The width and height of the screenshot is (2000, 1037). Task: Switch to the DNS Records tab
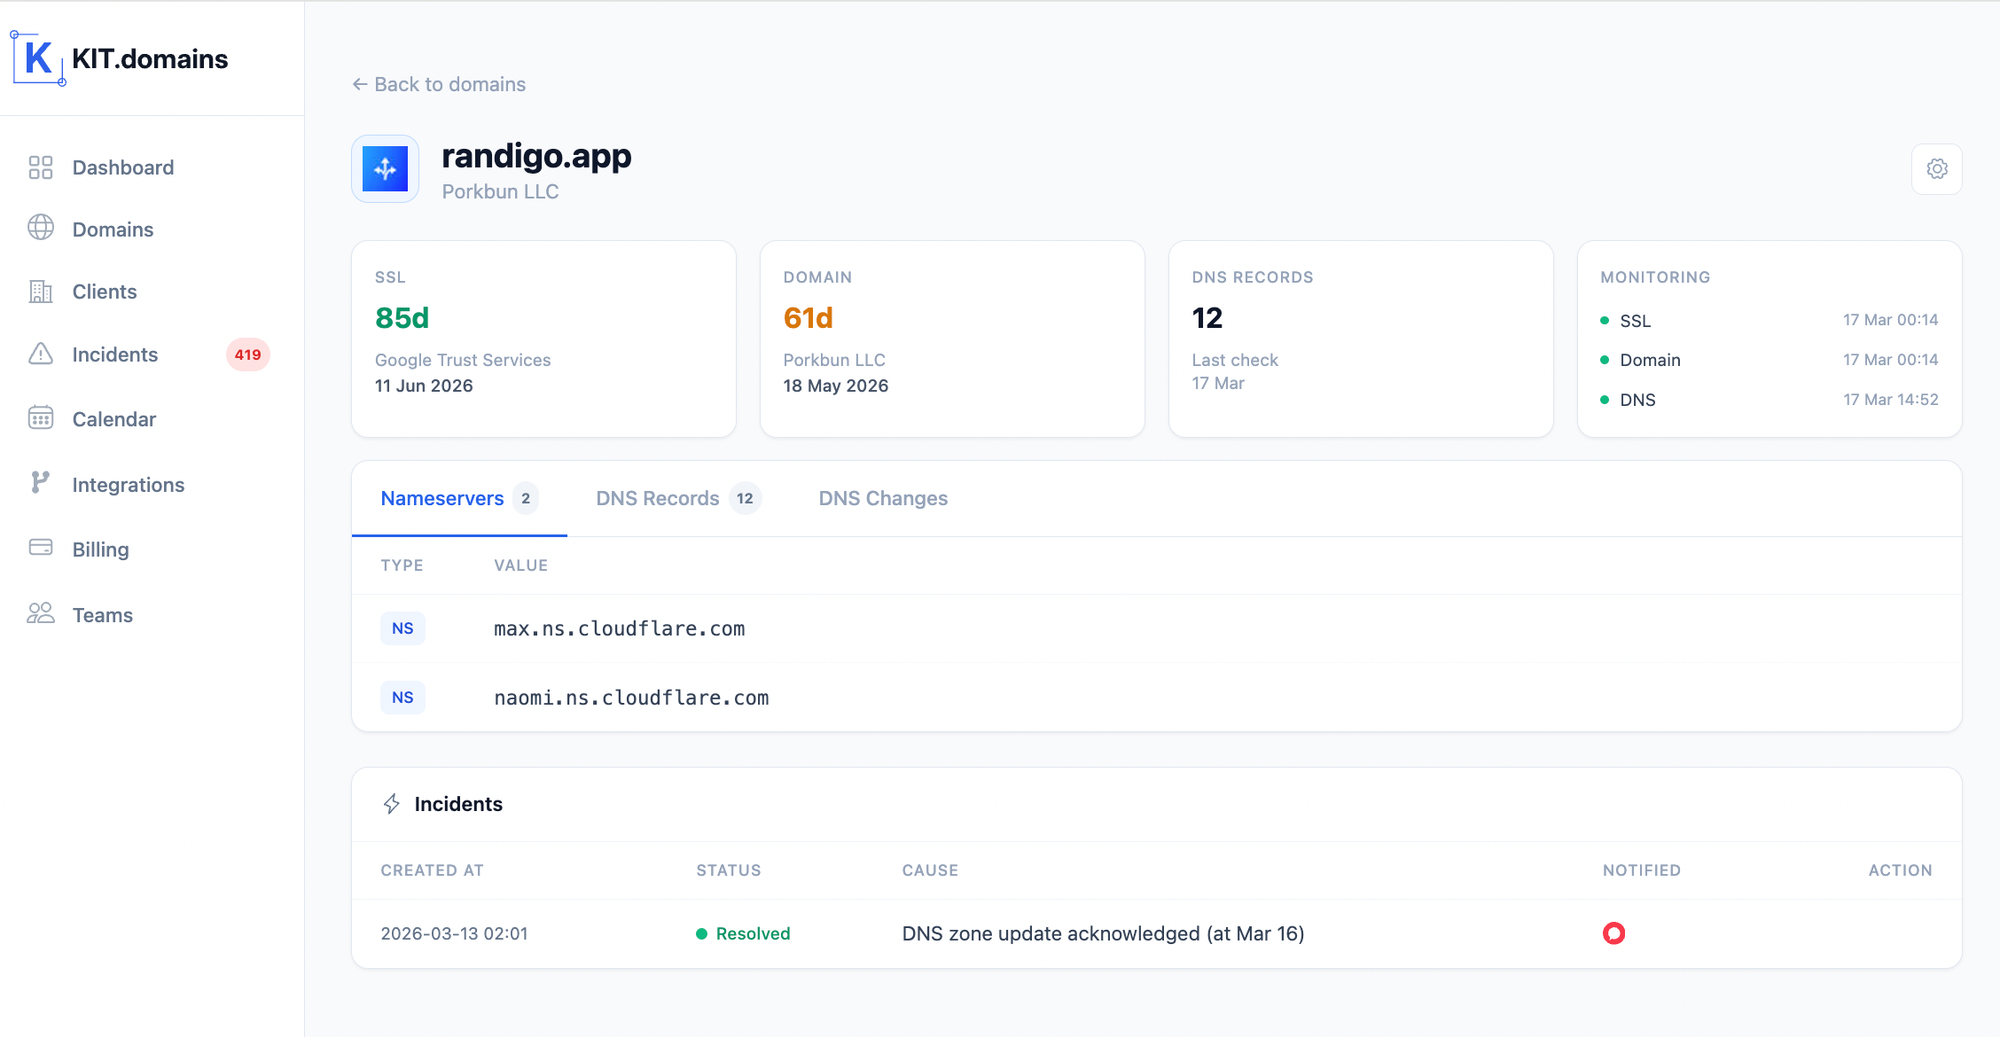pyautogui.click(x=658, y=498)
